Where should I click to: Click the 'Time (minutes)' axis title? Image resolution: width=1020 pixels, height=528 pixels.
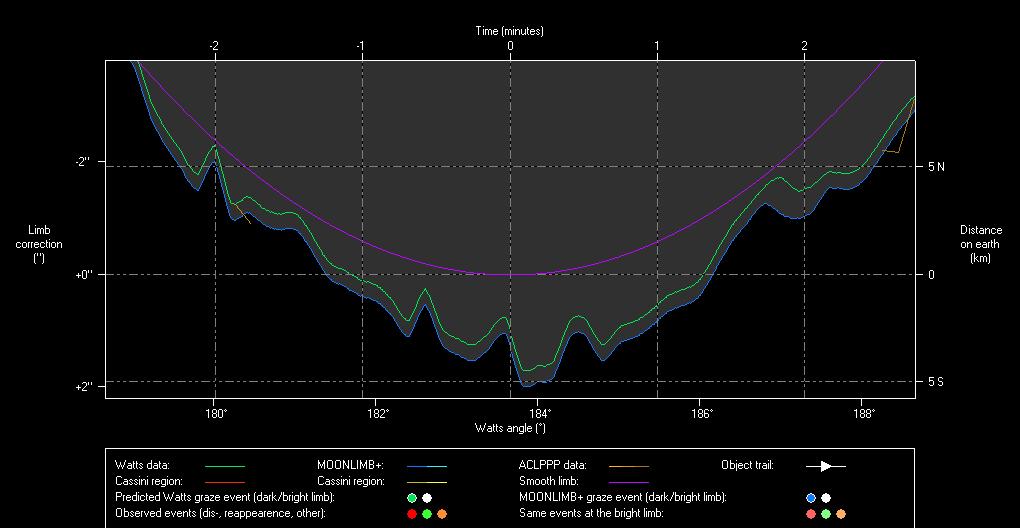(510, 31)
